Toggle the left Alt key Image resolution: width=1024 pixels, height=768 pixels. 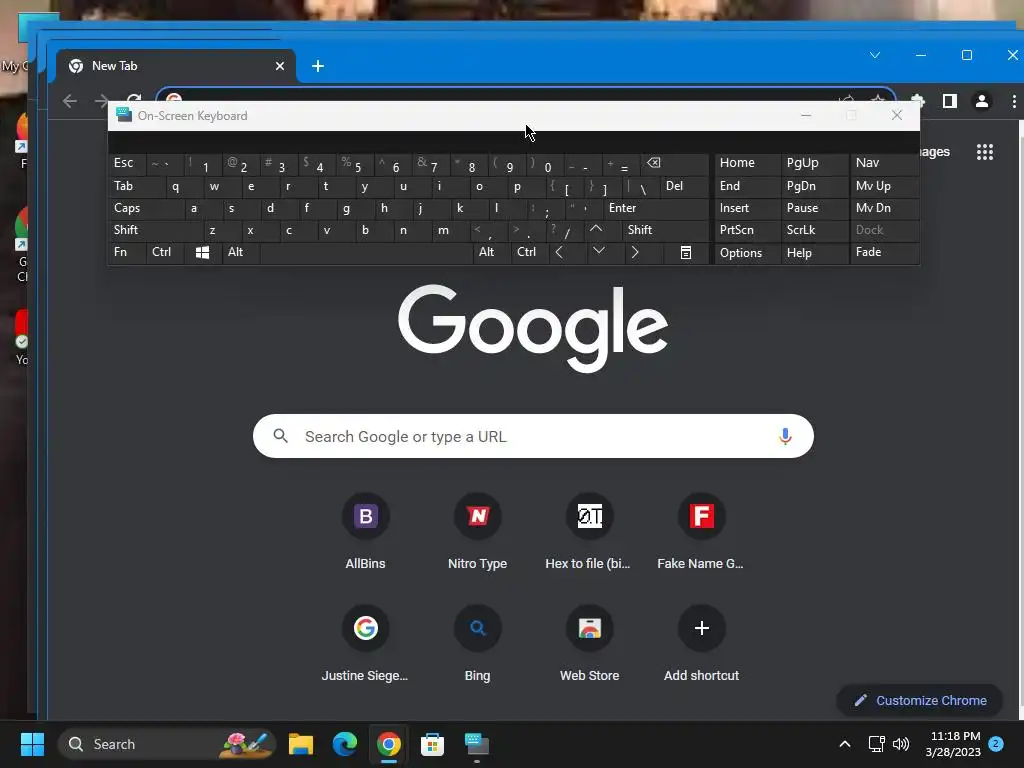240,252
